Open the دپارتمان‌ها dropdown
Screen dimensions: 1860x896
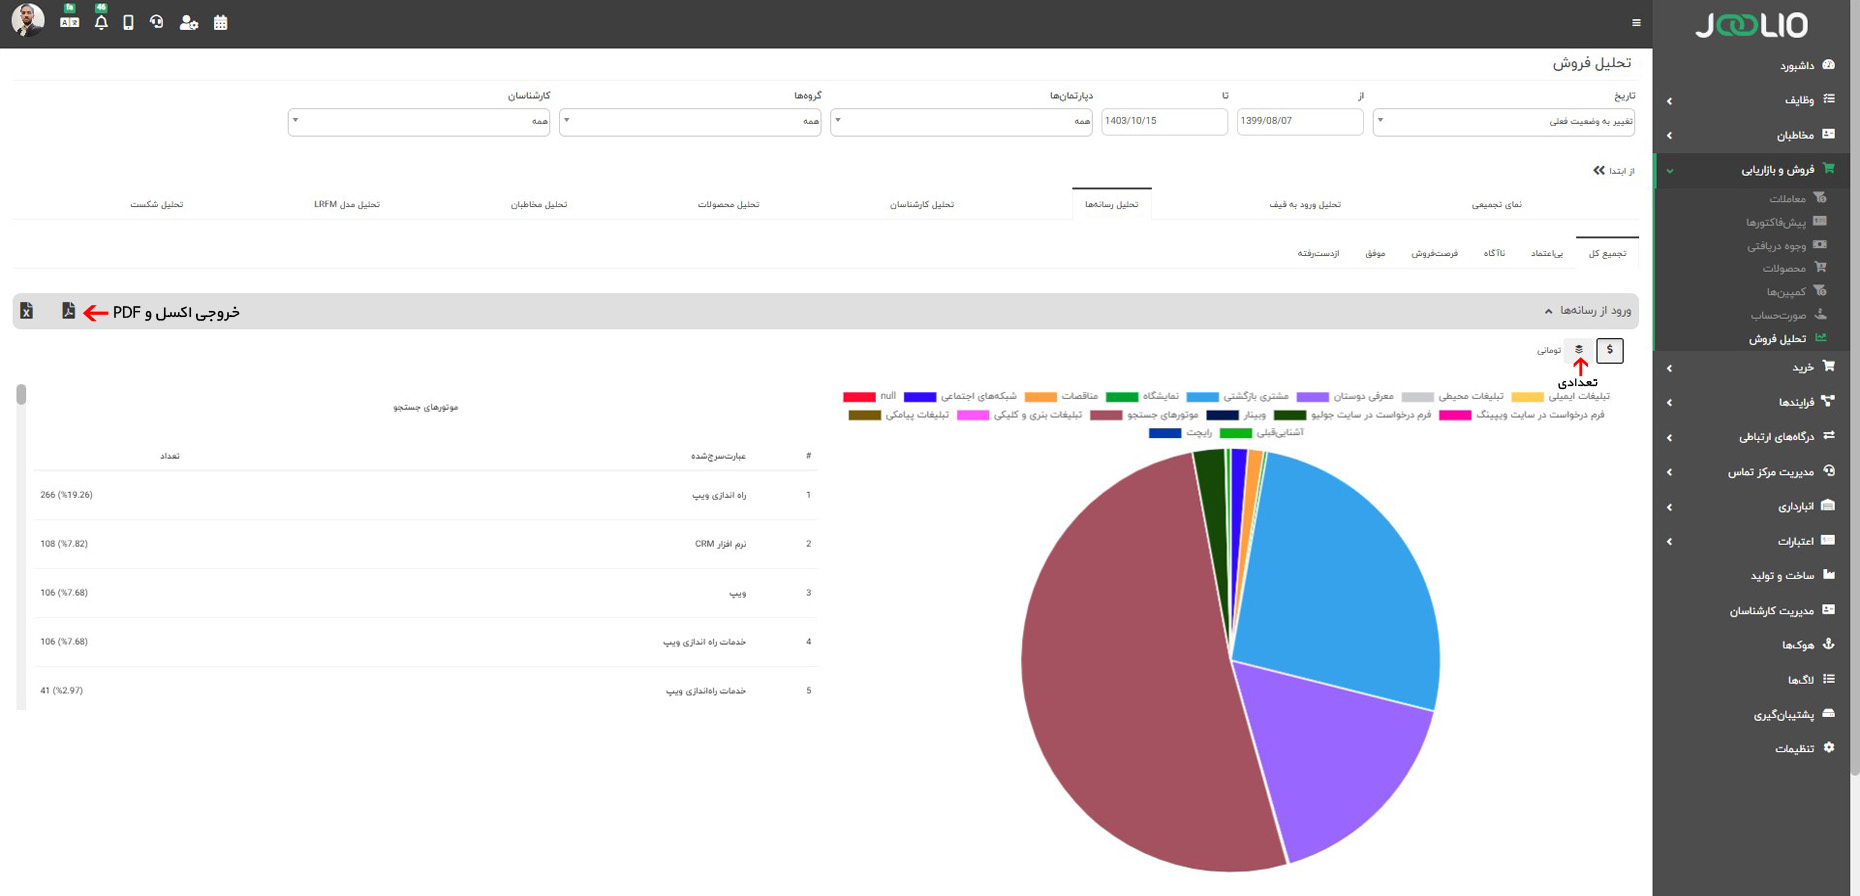coord(961,121)
